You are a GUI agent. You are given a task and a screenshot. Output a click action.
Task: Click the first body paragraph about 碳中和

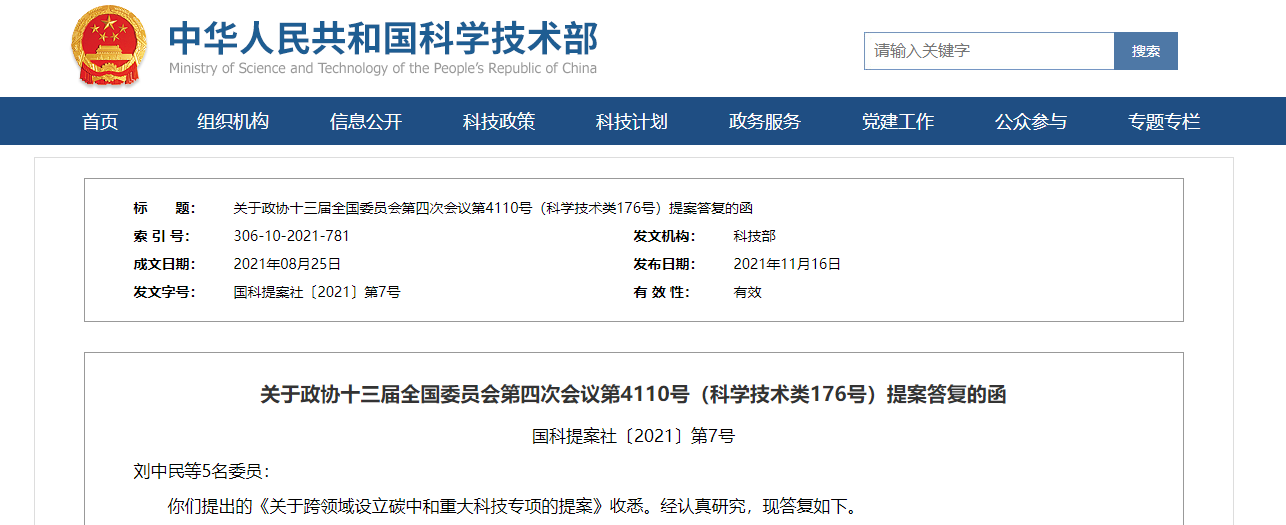tap(512, 506)
